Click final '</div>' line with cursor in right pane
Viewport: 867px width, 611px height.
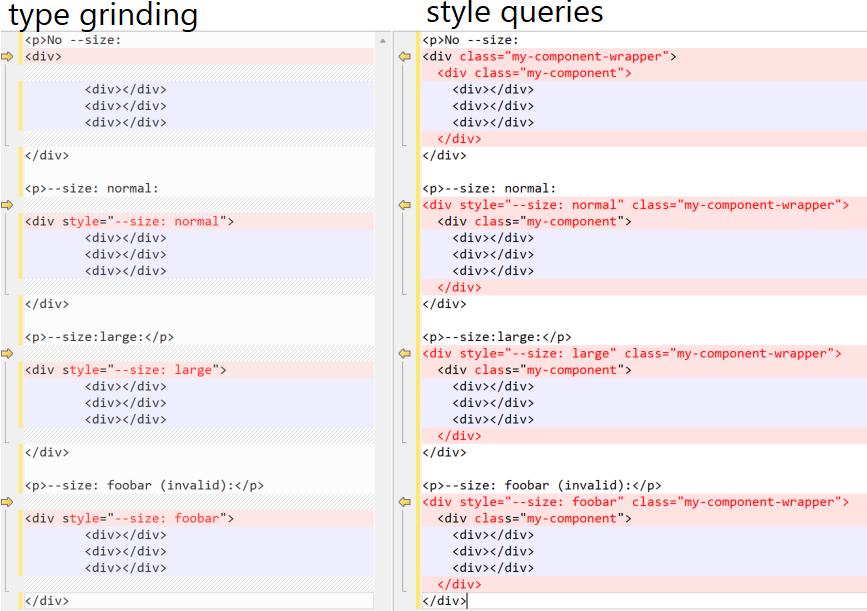coord(445,600)
